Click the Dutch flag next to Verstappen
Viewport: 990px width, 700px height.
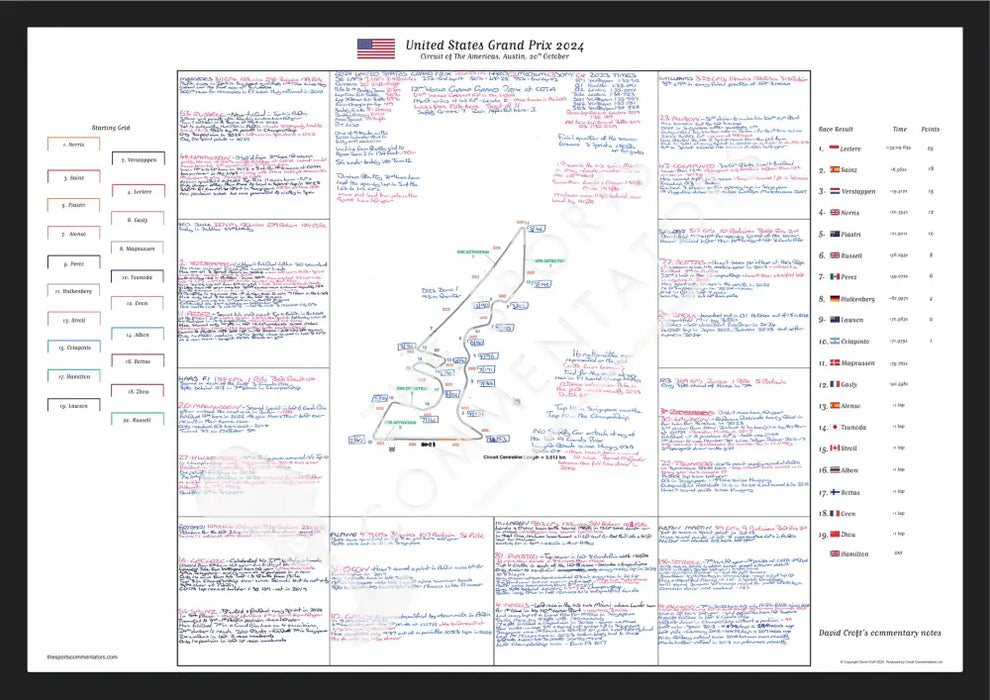tap(833, 191)
